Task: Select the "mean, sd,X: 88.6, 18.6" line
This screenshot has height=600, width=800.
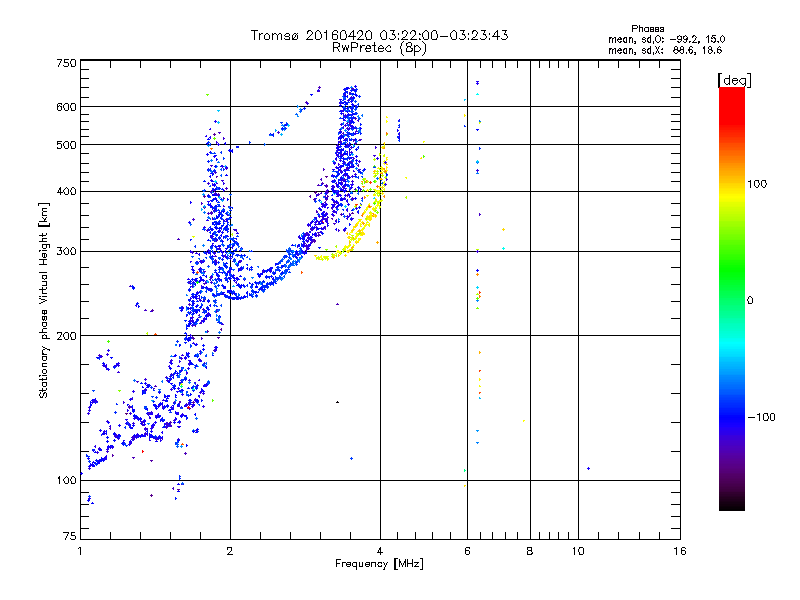Action: point(665,50)
